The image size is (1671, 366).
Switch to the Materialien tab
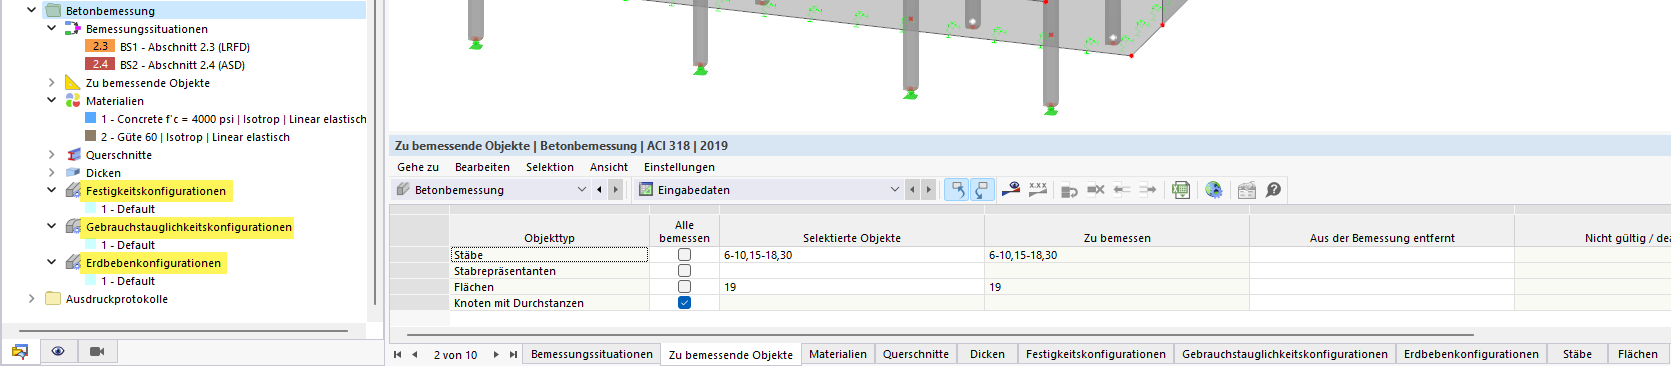coord(838,354)
